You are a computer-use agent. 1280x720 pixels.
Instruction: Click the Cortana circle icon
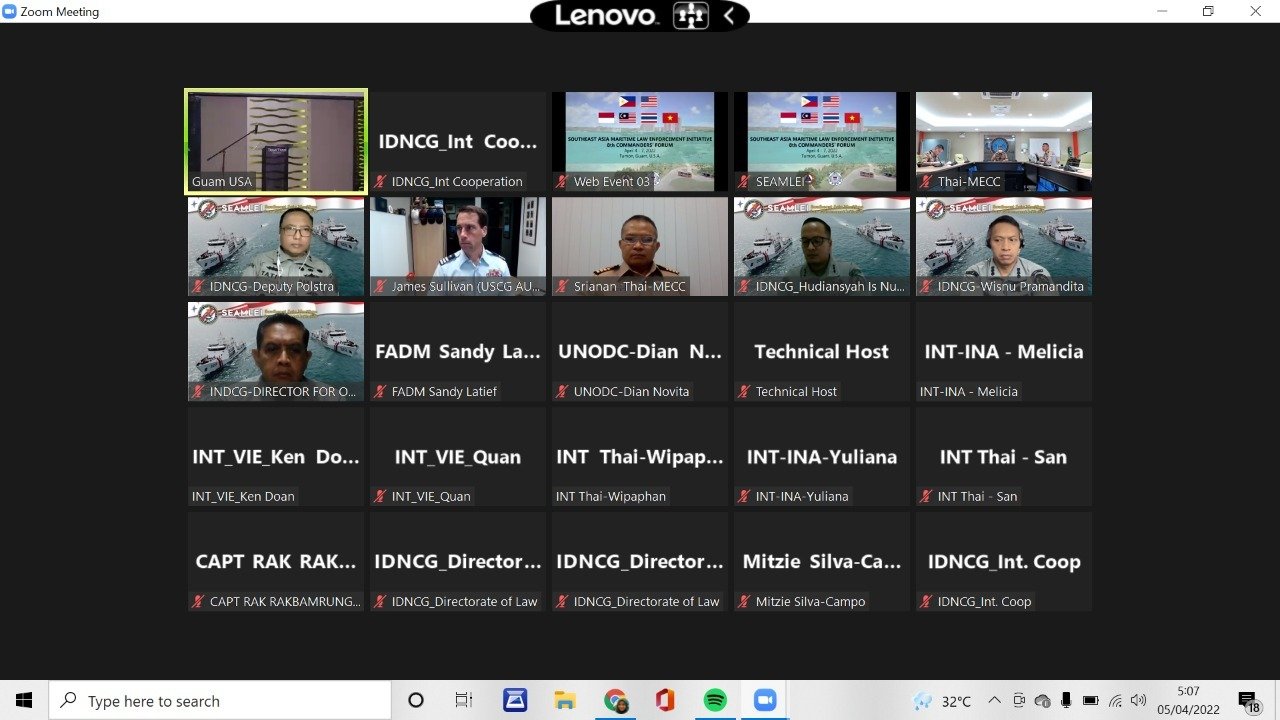pos(416,701)
